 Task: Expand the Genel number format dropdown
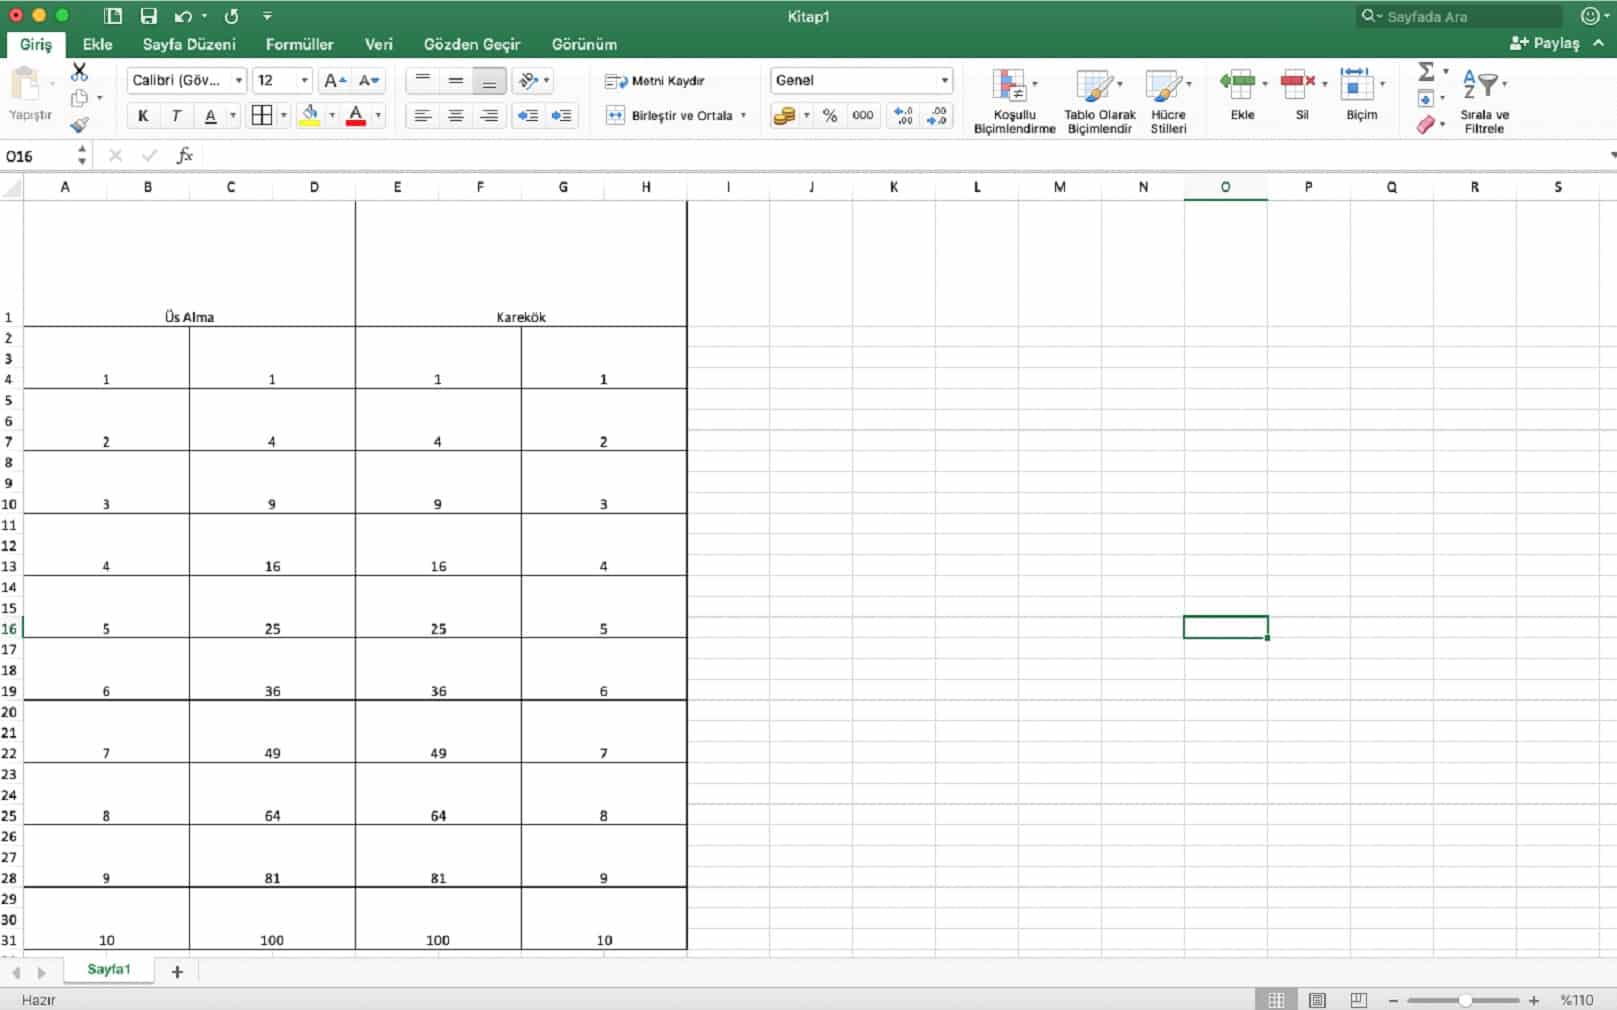click(943, 81)
